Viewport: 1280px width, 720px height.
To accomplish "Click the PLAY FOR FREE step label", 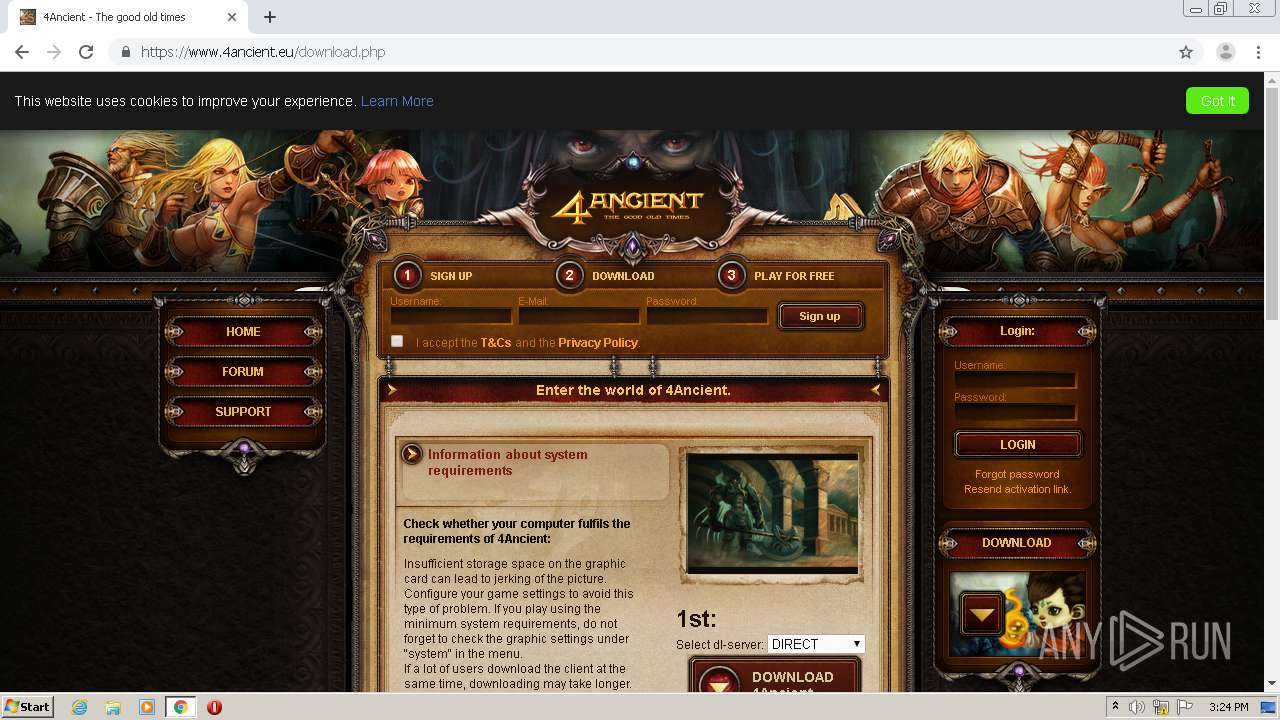I will tap(794, 276).
